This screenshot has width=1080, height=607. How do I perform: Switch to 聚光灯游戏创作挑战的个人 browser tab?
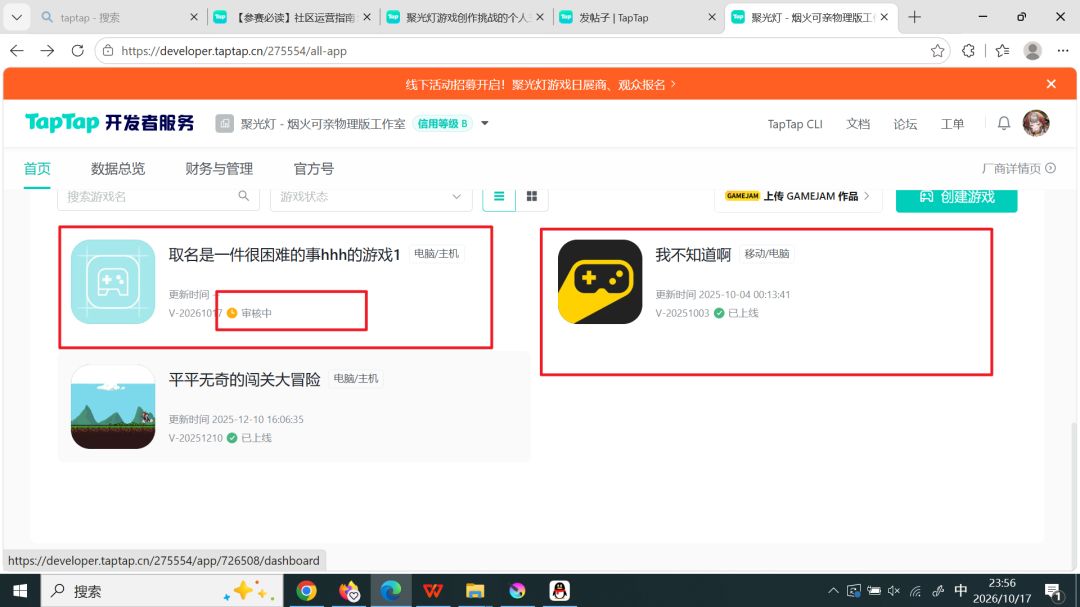(466, 17)
